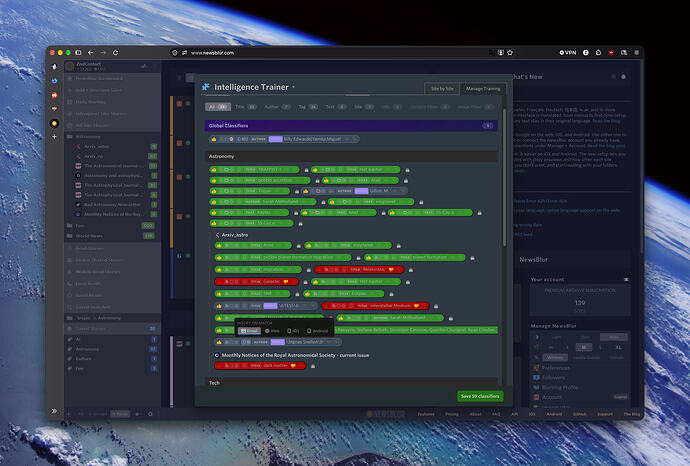Enable Web in Notify on Match popup
The height and width of the screenshot is (466, 690).
pyautogui.click(x=272, y=331)
